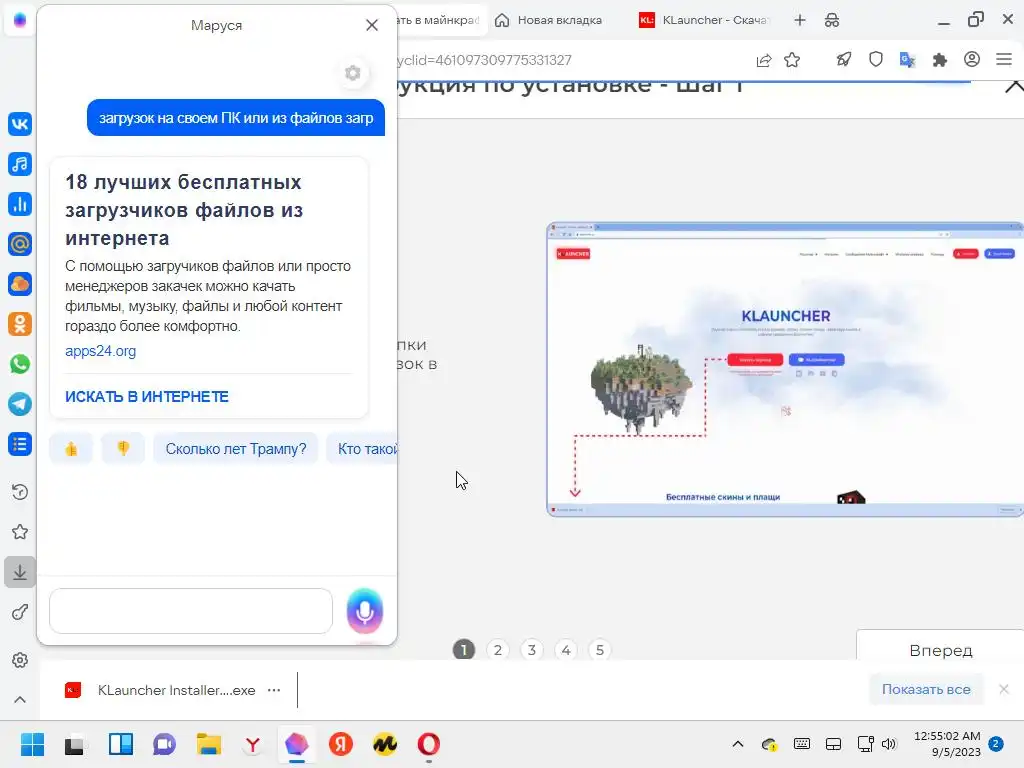The image size is (1024, 768).
Task: Open the Telegram sidebar icon
Action: point(20,404)
